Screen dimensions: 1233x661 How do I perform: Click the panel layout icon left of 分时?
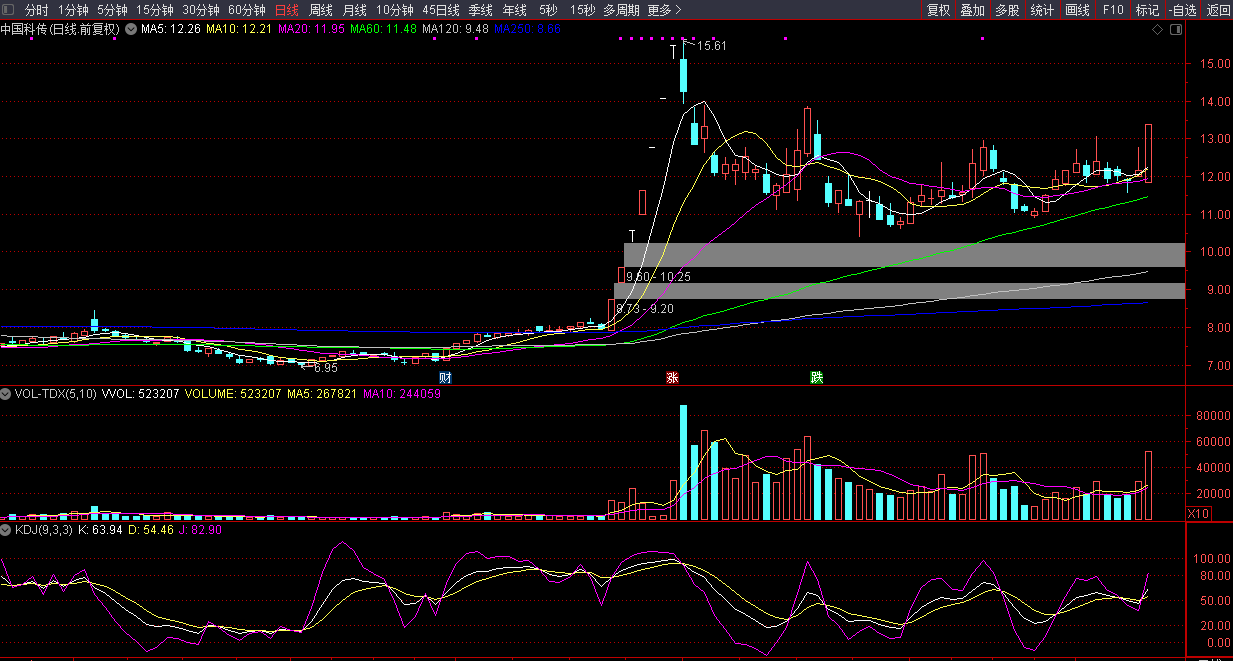(9, 10)
